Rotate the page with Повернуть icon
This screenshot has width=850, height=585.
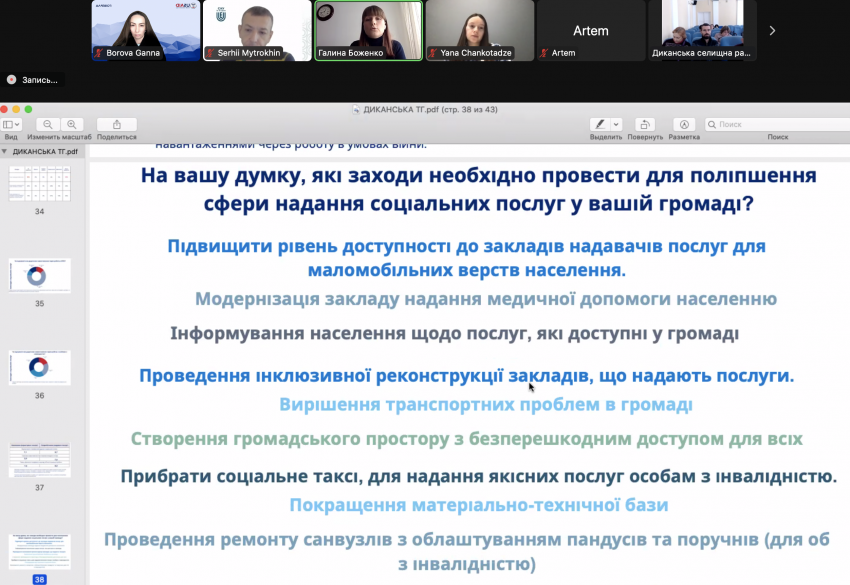pyautogui.click(x=645, y=125)
